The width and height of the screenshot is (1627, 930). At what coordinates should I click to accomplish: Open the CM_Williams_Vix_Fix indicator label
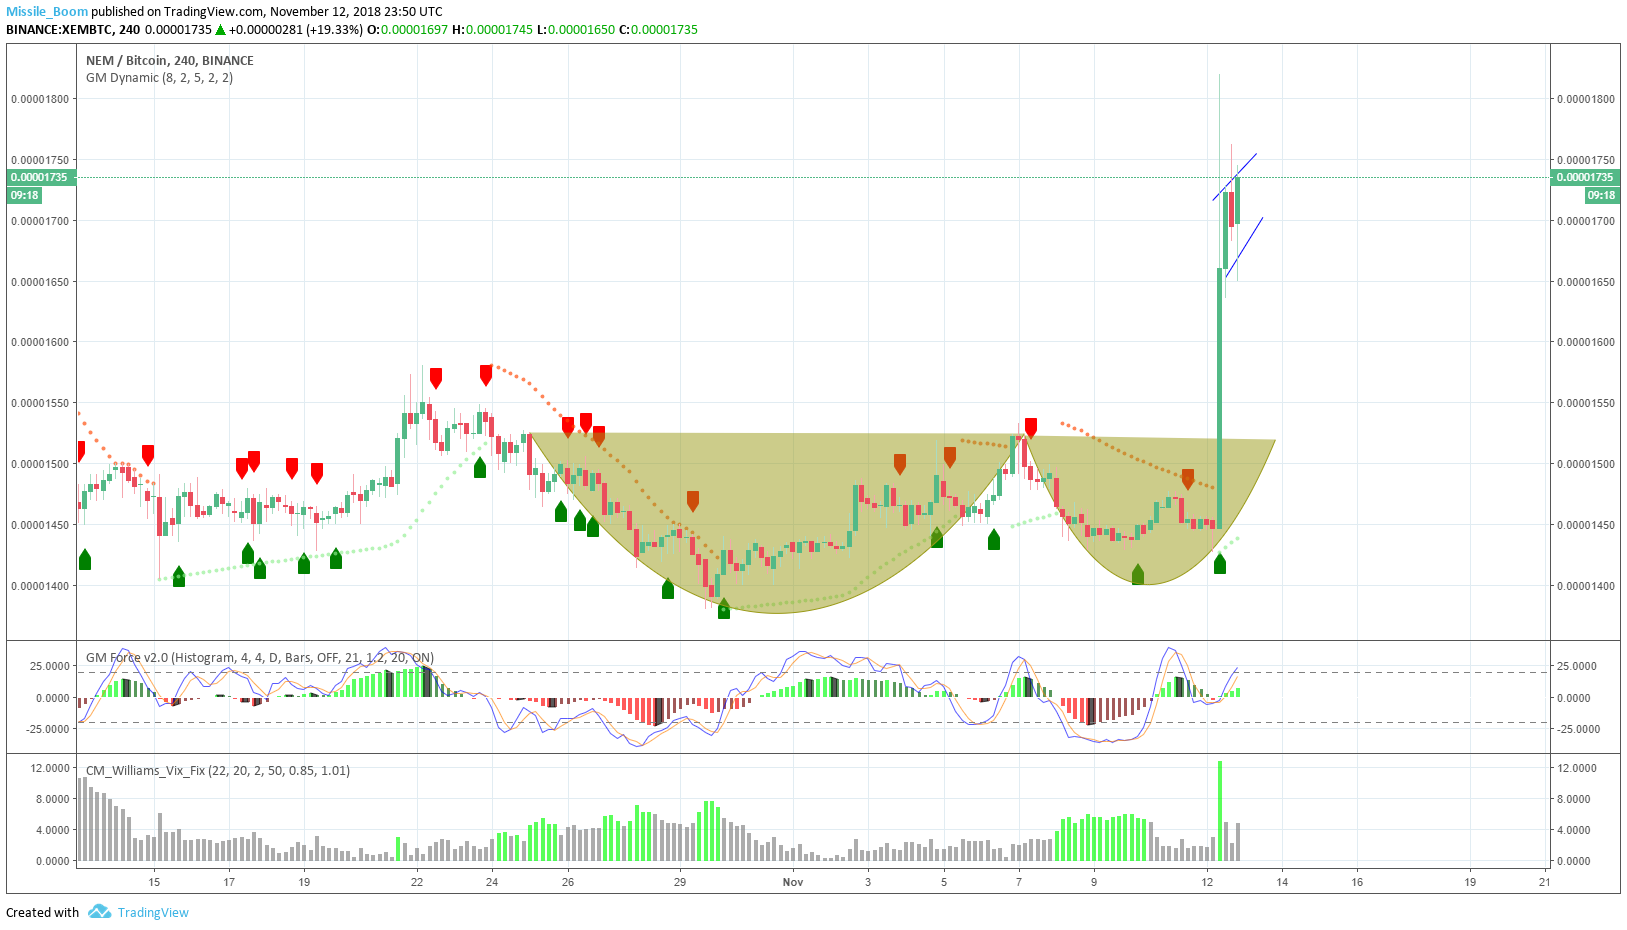point(218,771)
